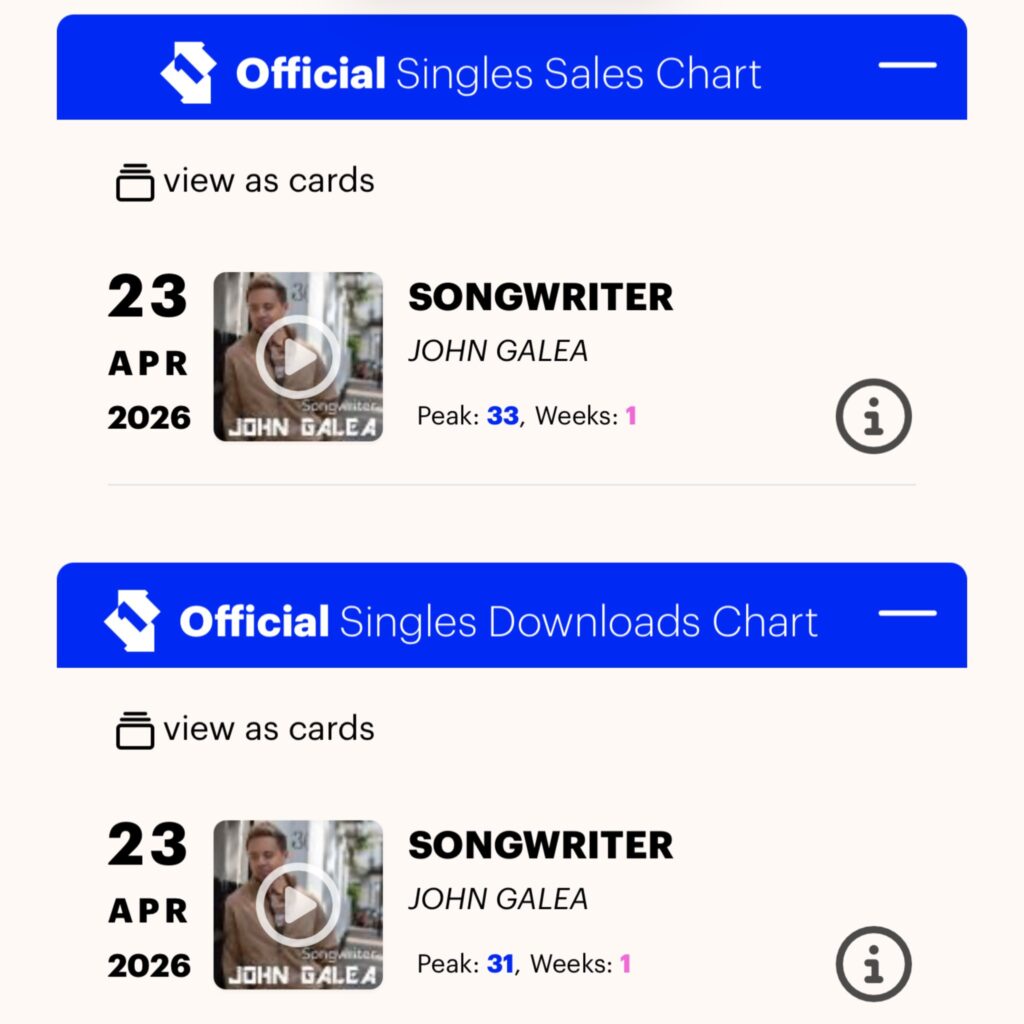
Task: Open SONGWRITER title in the Sales Chart
Action: click(x=540, y=297)
